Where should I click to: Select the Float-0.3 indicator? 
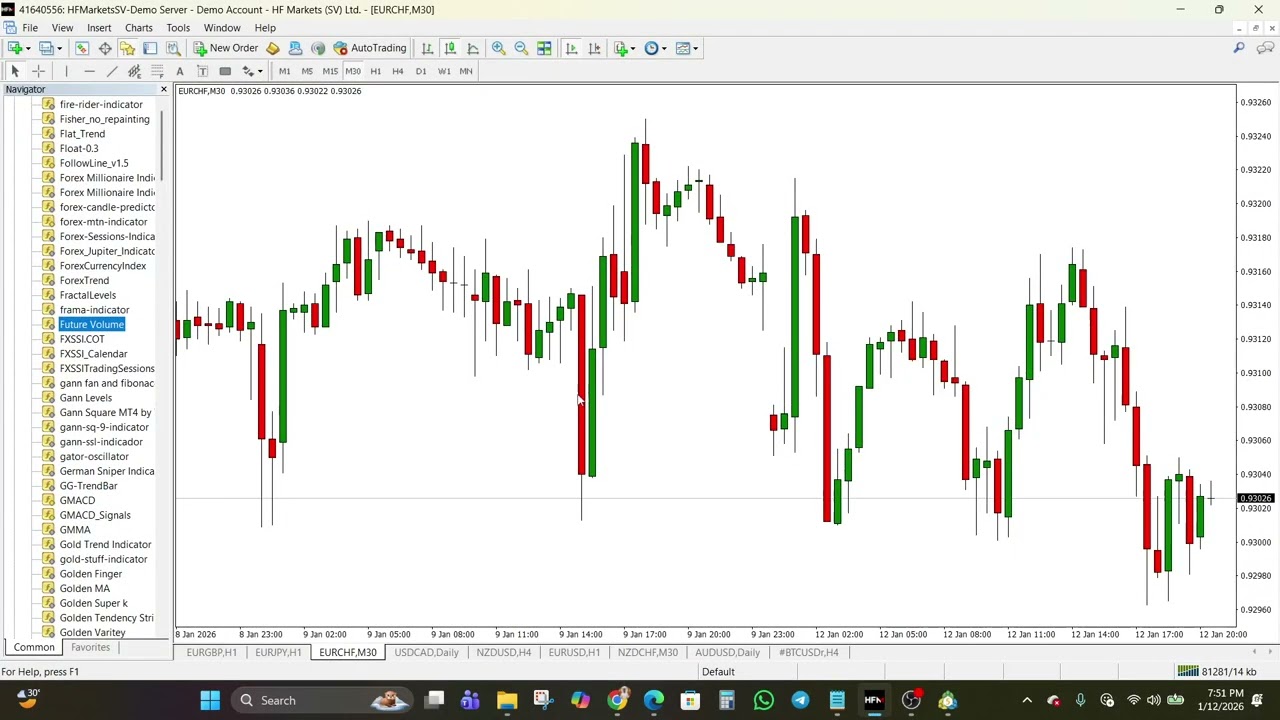pos(79,148)
